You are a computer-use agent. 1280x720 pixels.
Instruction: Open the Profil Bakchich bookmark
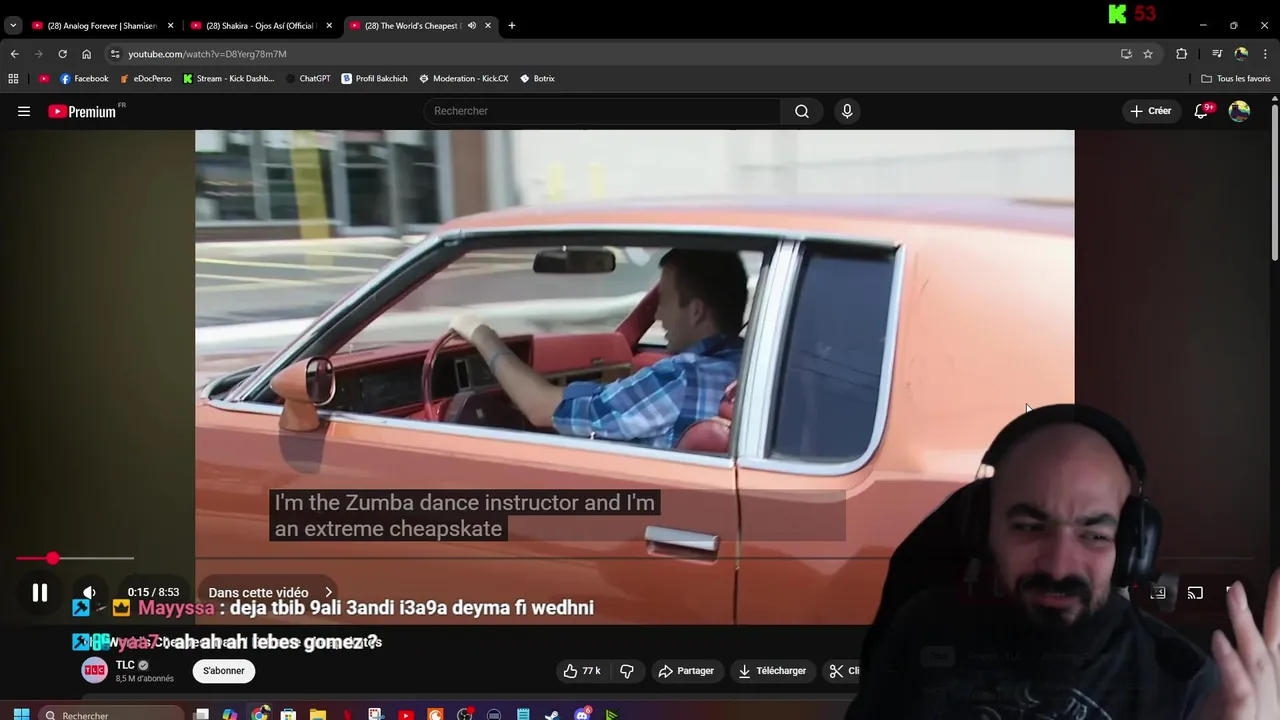pyautogui.click(x=375, y=78)
